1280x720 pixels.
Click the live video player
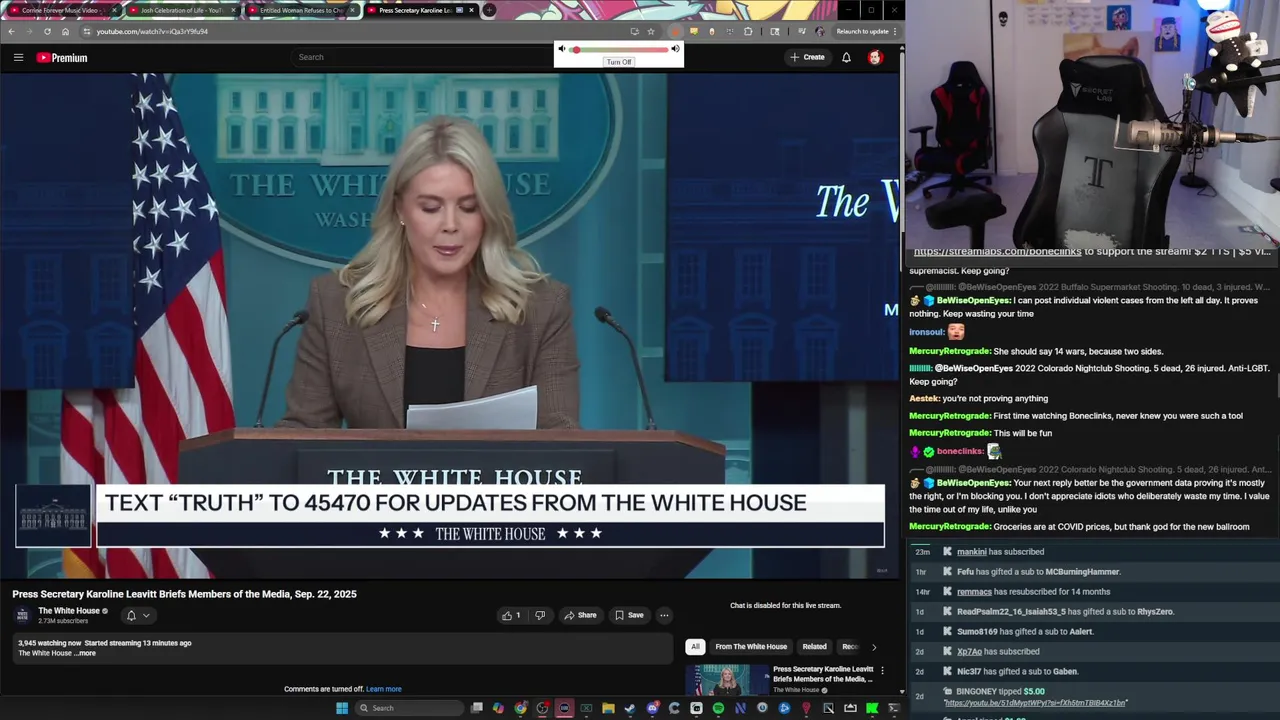(450, 325)
